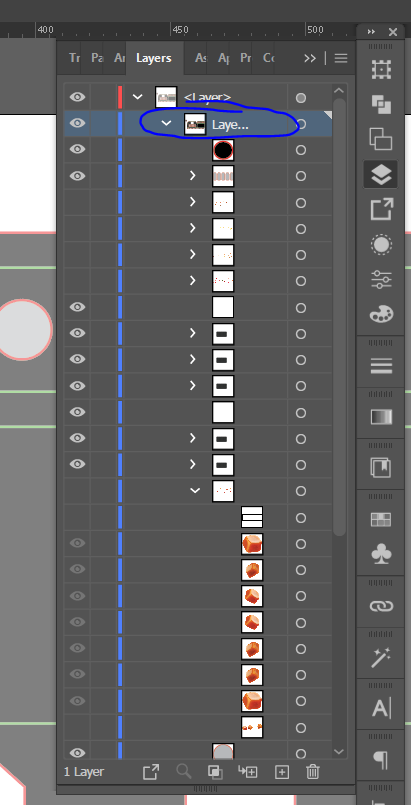The image size is (411, 805).
Task: Open the Paragraph pilcrow panel icon
Action: (x=381, y=760)
